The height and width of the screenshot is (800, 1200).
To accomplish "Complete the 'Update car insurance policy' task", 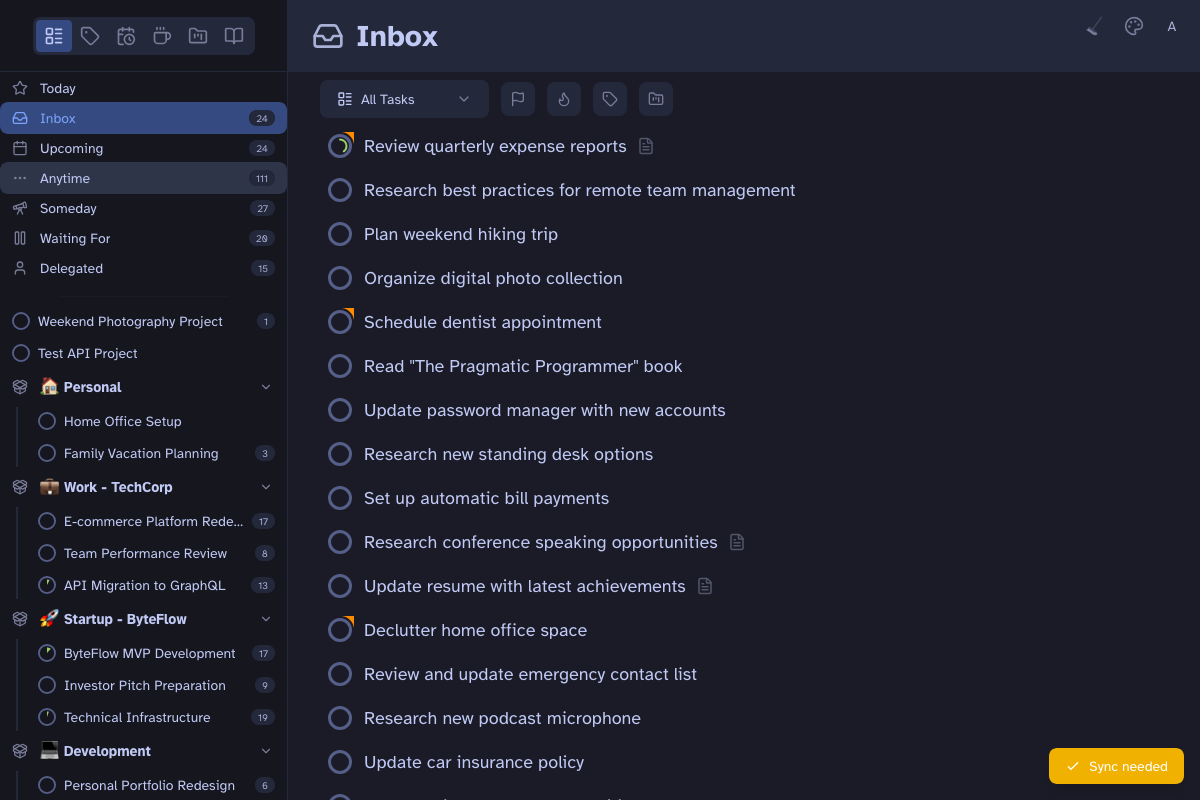I will point(340,762).
